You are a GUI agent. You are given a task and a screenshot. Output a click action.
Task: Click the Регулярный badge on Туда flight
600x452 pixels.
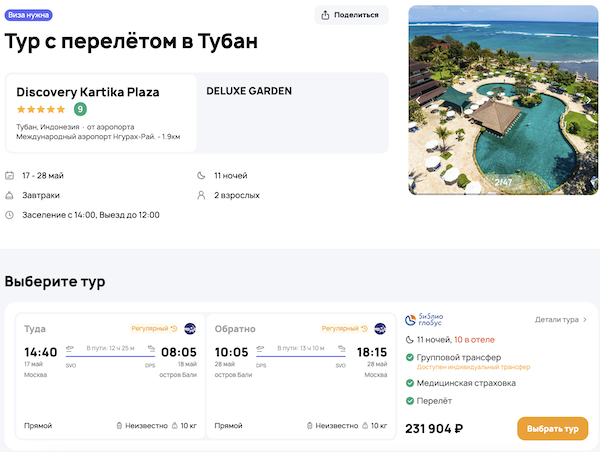(154, 328)
